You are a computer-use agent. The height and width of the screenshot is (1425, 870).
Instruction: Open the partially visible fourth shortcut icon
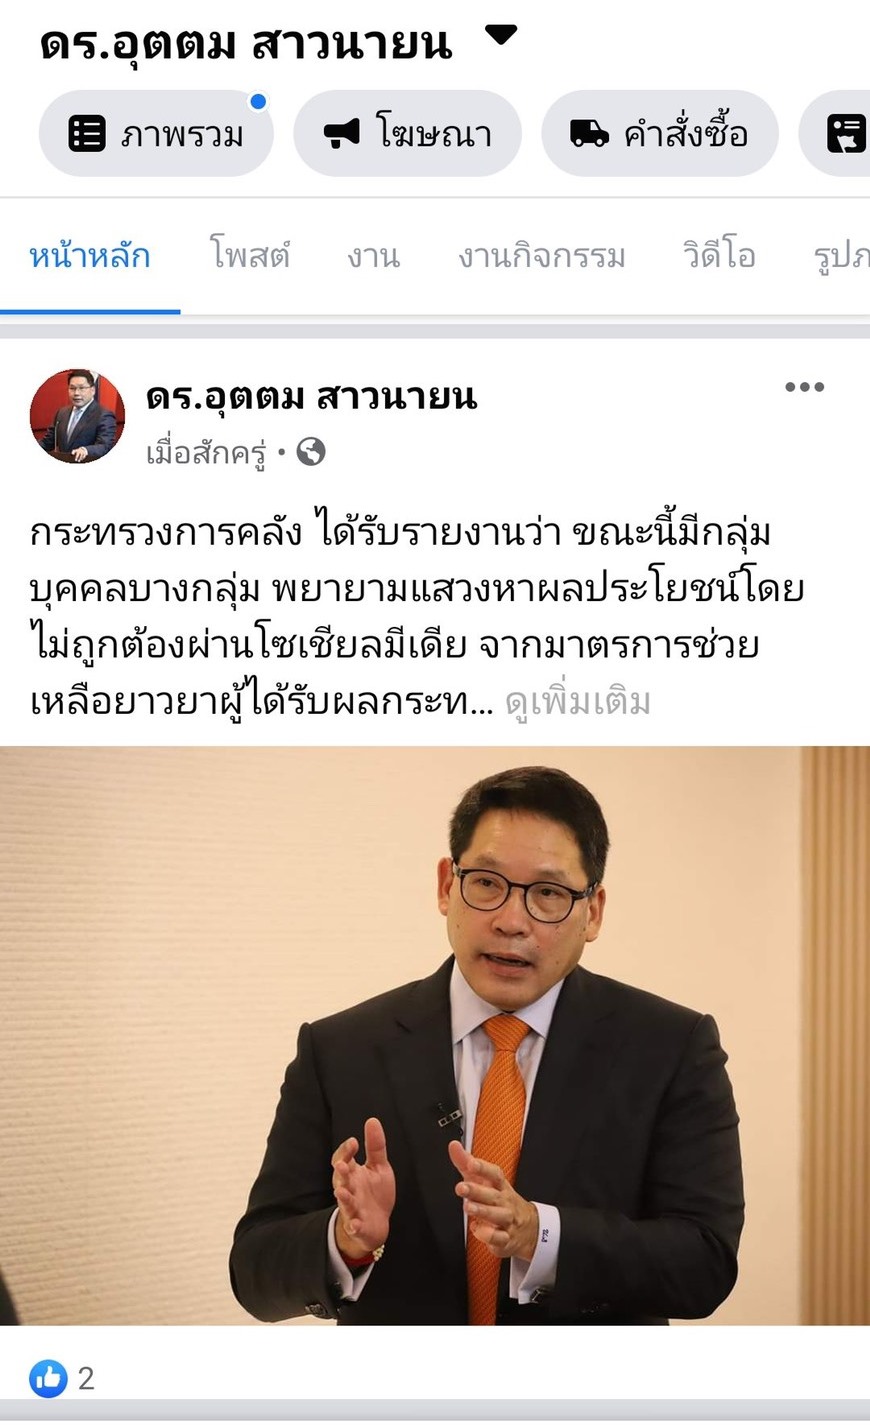[846, 133]
